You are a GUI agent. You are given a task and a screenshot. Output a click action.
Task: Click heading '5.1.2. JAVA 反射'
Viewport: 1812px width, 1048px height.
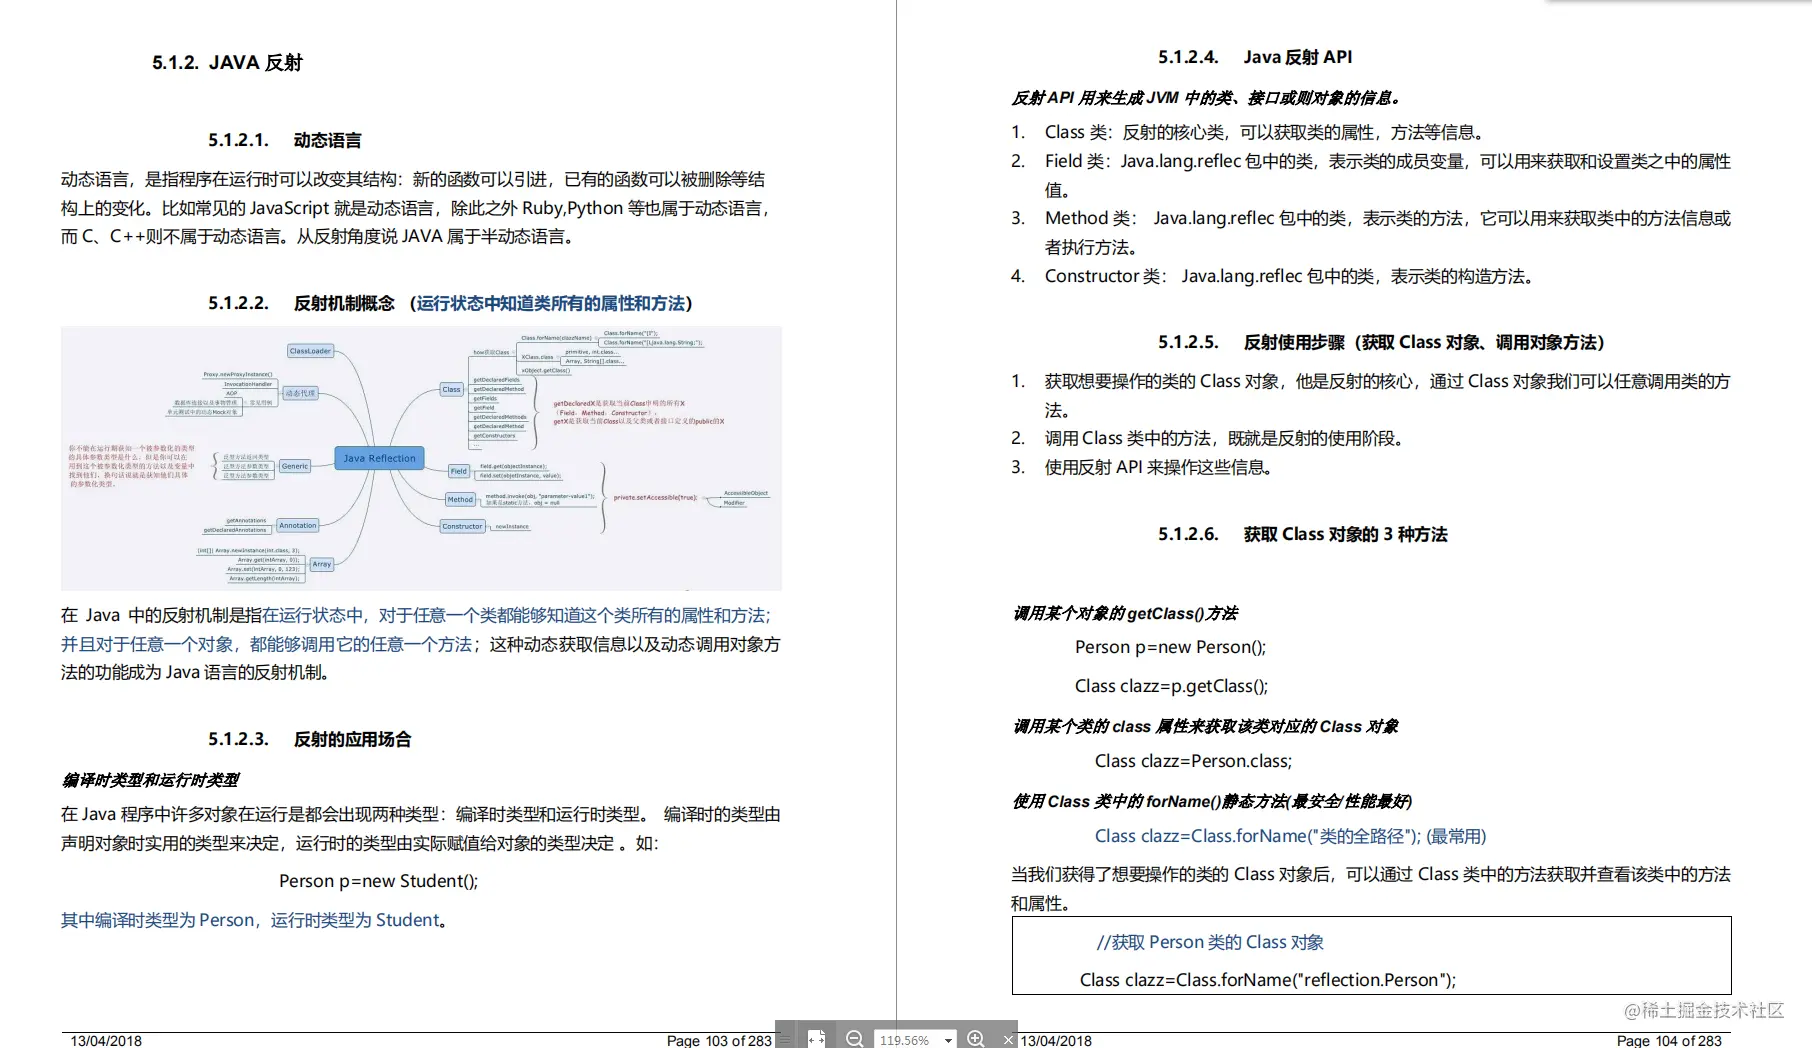tap(227, 62)
